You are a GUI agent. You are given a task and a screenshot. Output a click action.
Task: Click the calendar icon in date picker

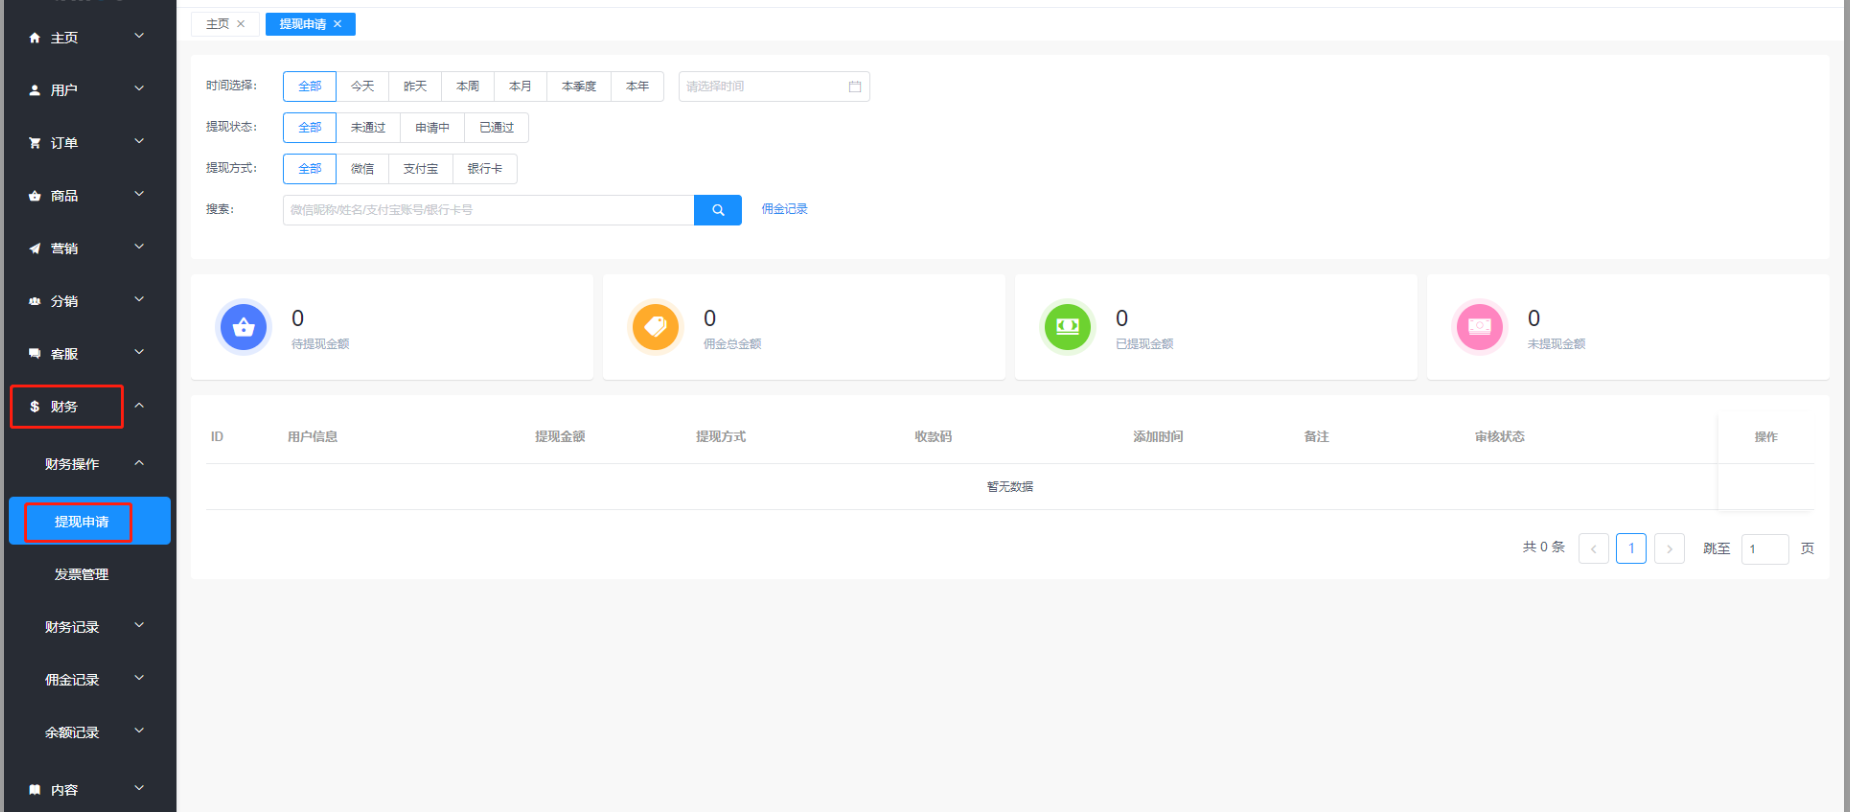pos(854,87)
